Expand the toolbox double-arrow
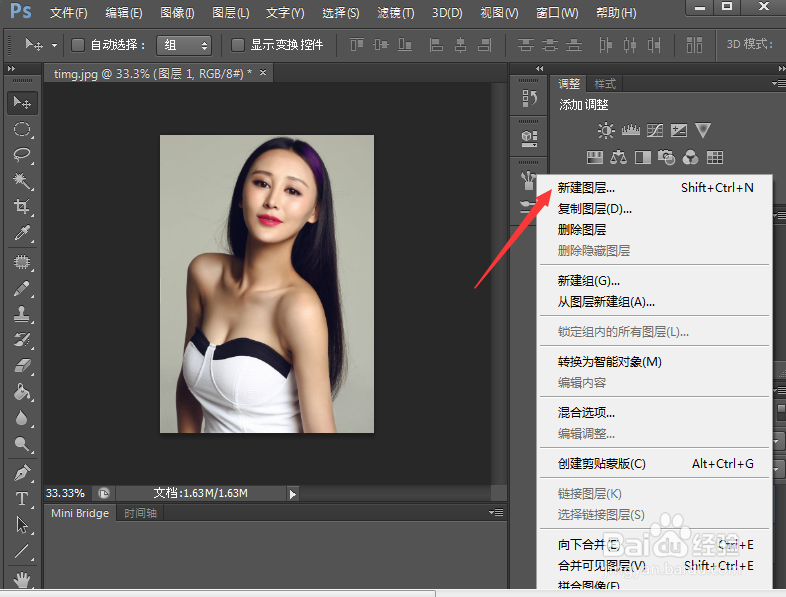The width and height of the screenshot is (786, 597). tap(12, 69)
